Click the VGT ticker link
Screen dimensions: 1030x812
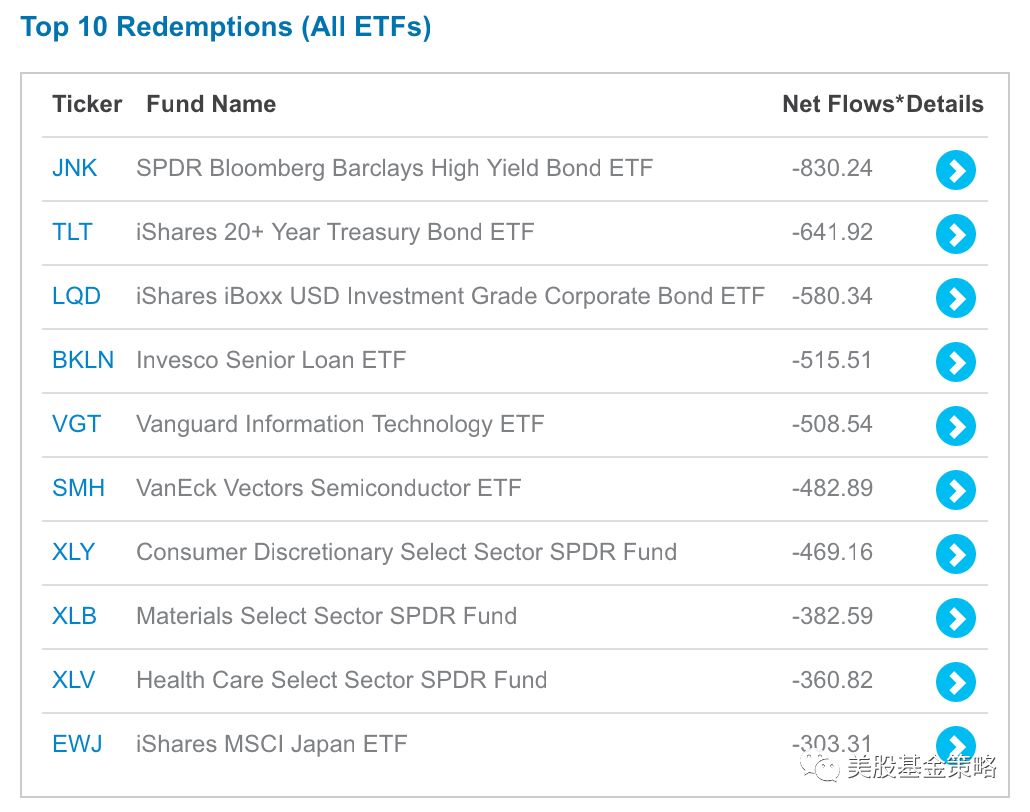point(76,424)
